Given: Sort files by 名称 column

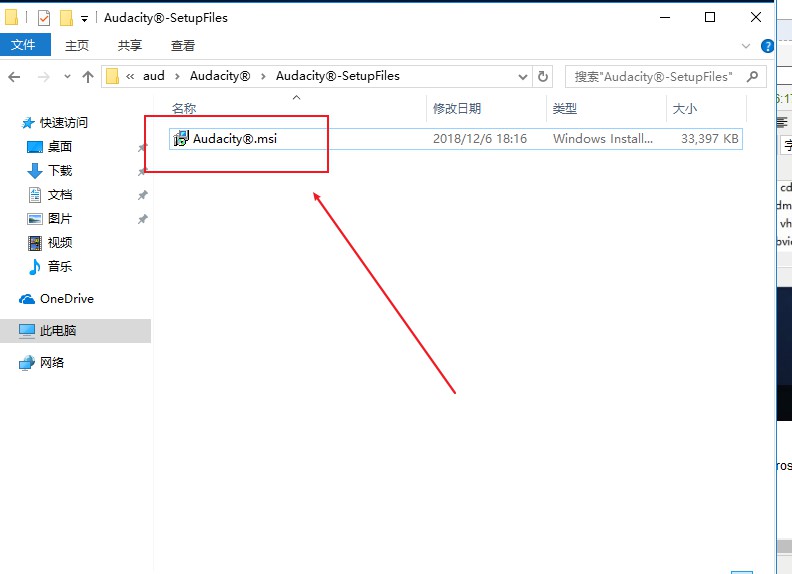Looking at the screenshot, I should click(184, 109).
